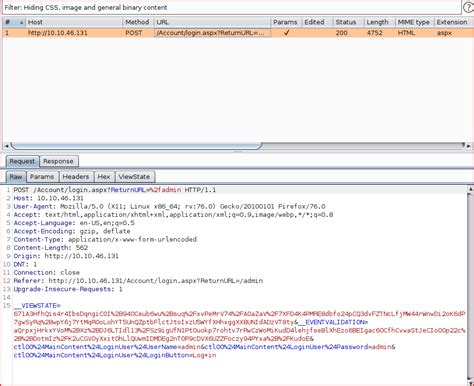
Task: Open the Hex view tab
Action: tap(104, 177)
